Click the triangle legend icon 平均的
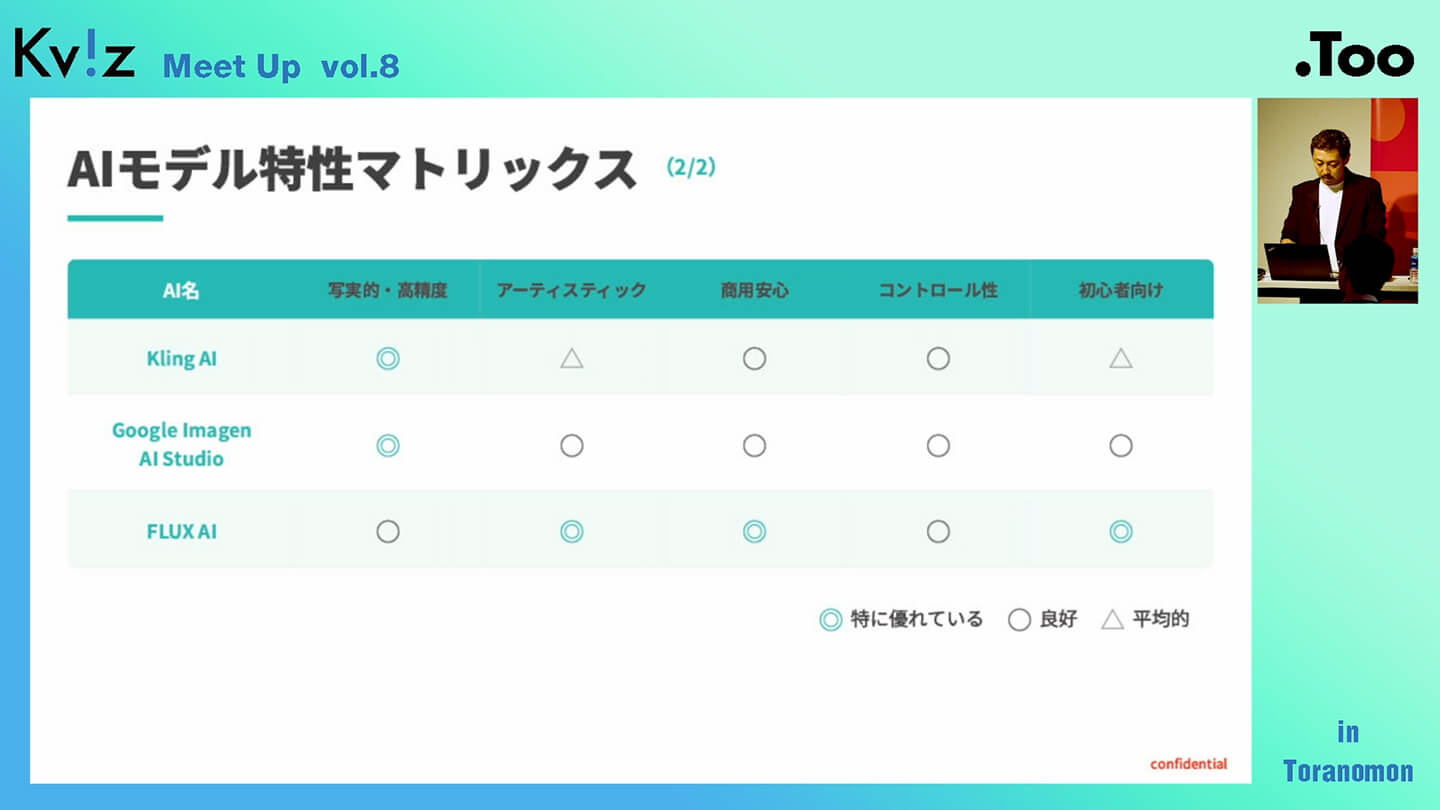 (x=1112, y=620)
